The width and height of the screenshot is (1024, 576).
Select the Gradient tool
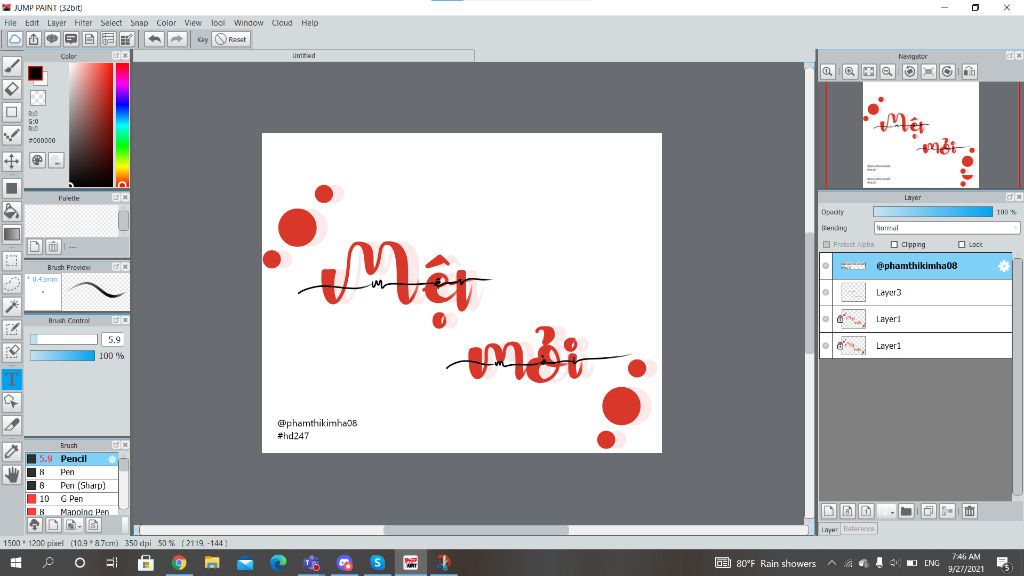12,234
